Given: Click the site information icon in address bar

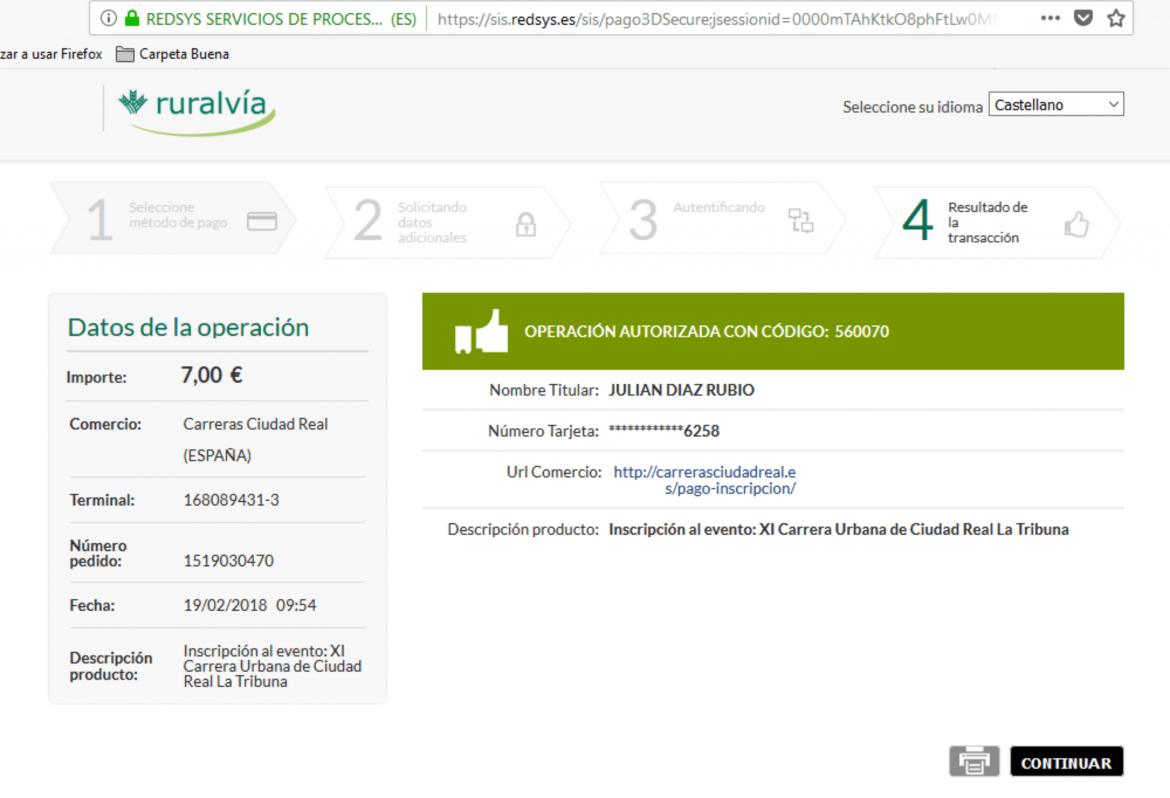Looking at the screenshot, I should tap(109, 19).
